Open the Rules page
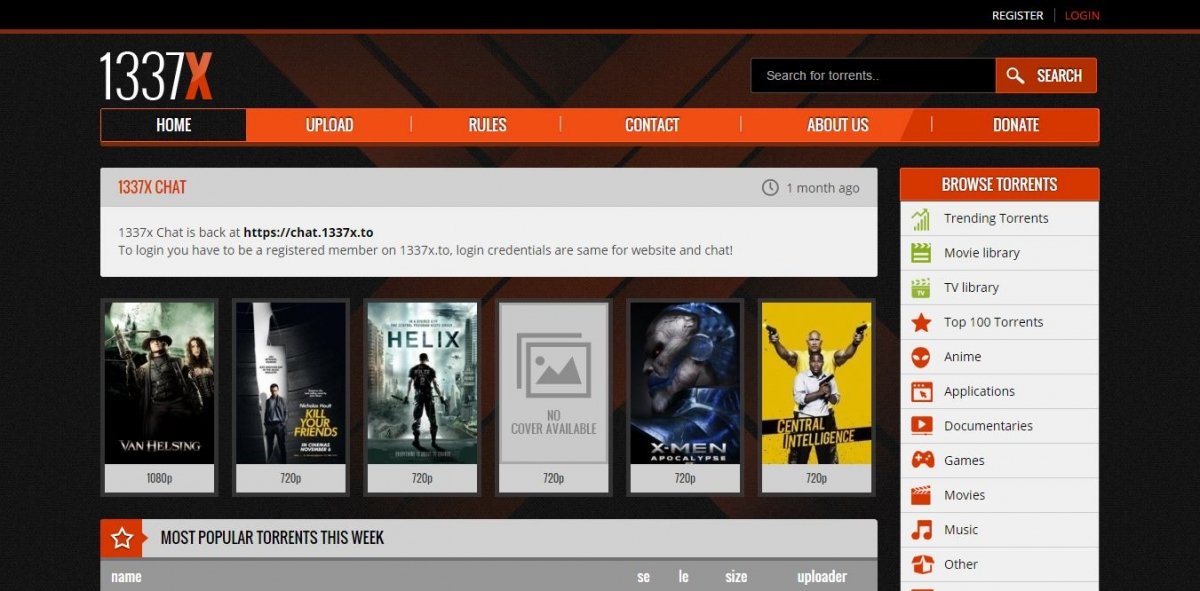This screenshot has height=591, width=1200. coord(487,125)
